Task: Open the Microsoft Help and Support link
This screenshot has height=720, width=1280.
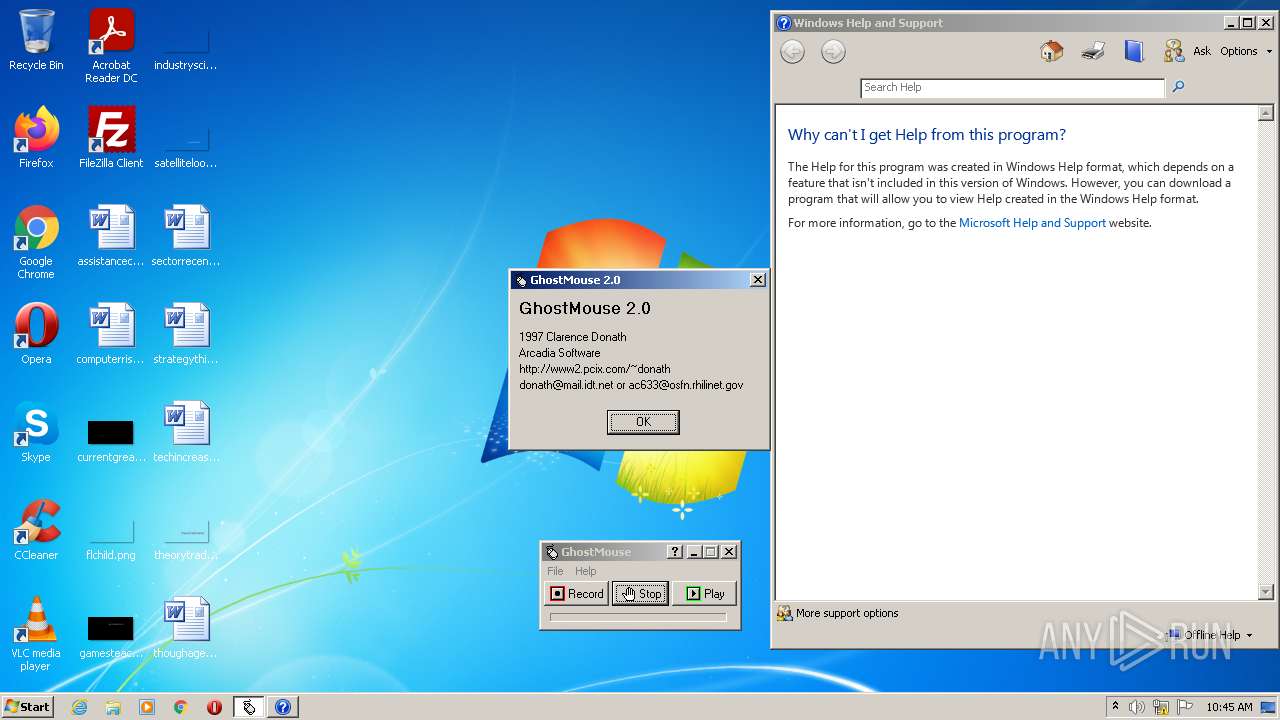Action: [1032, 223]
